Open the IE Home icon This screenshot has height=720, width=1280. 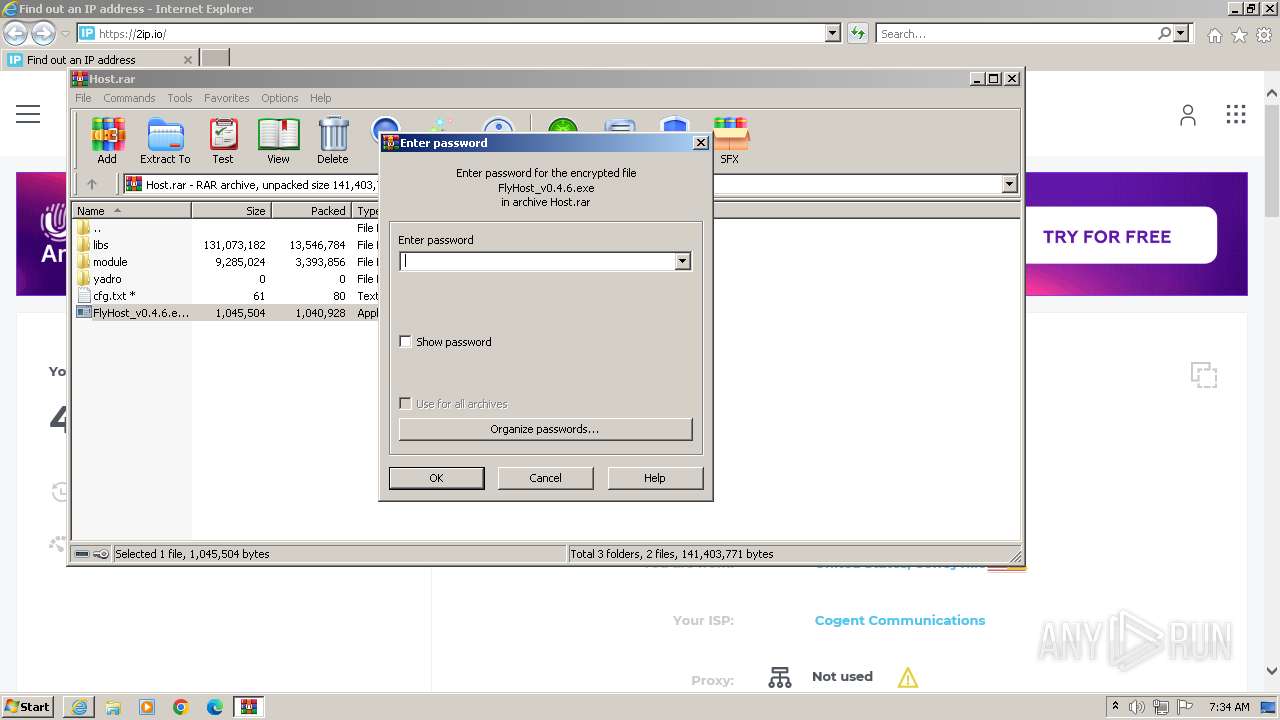tap(1214, 35)
